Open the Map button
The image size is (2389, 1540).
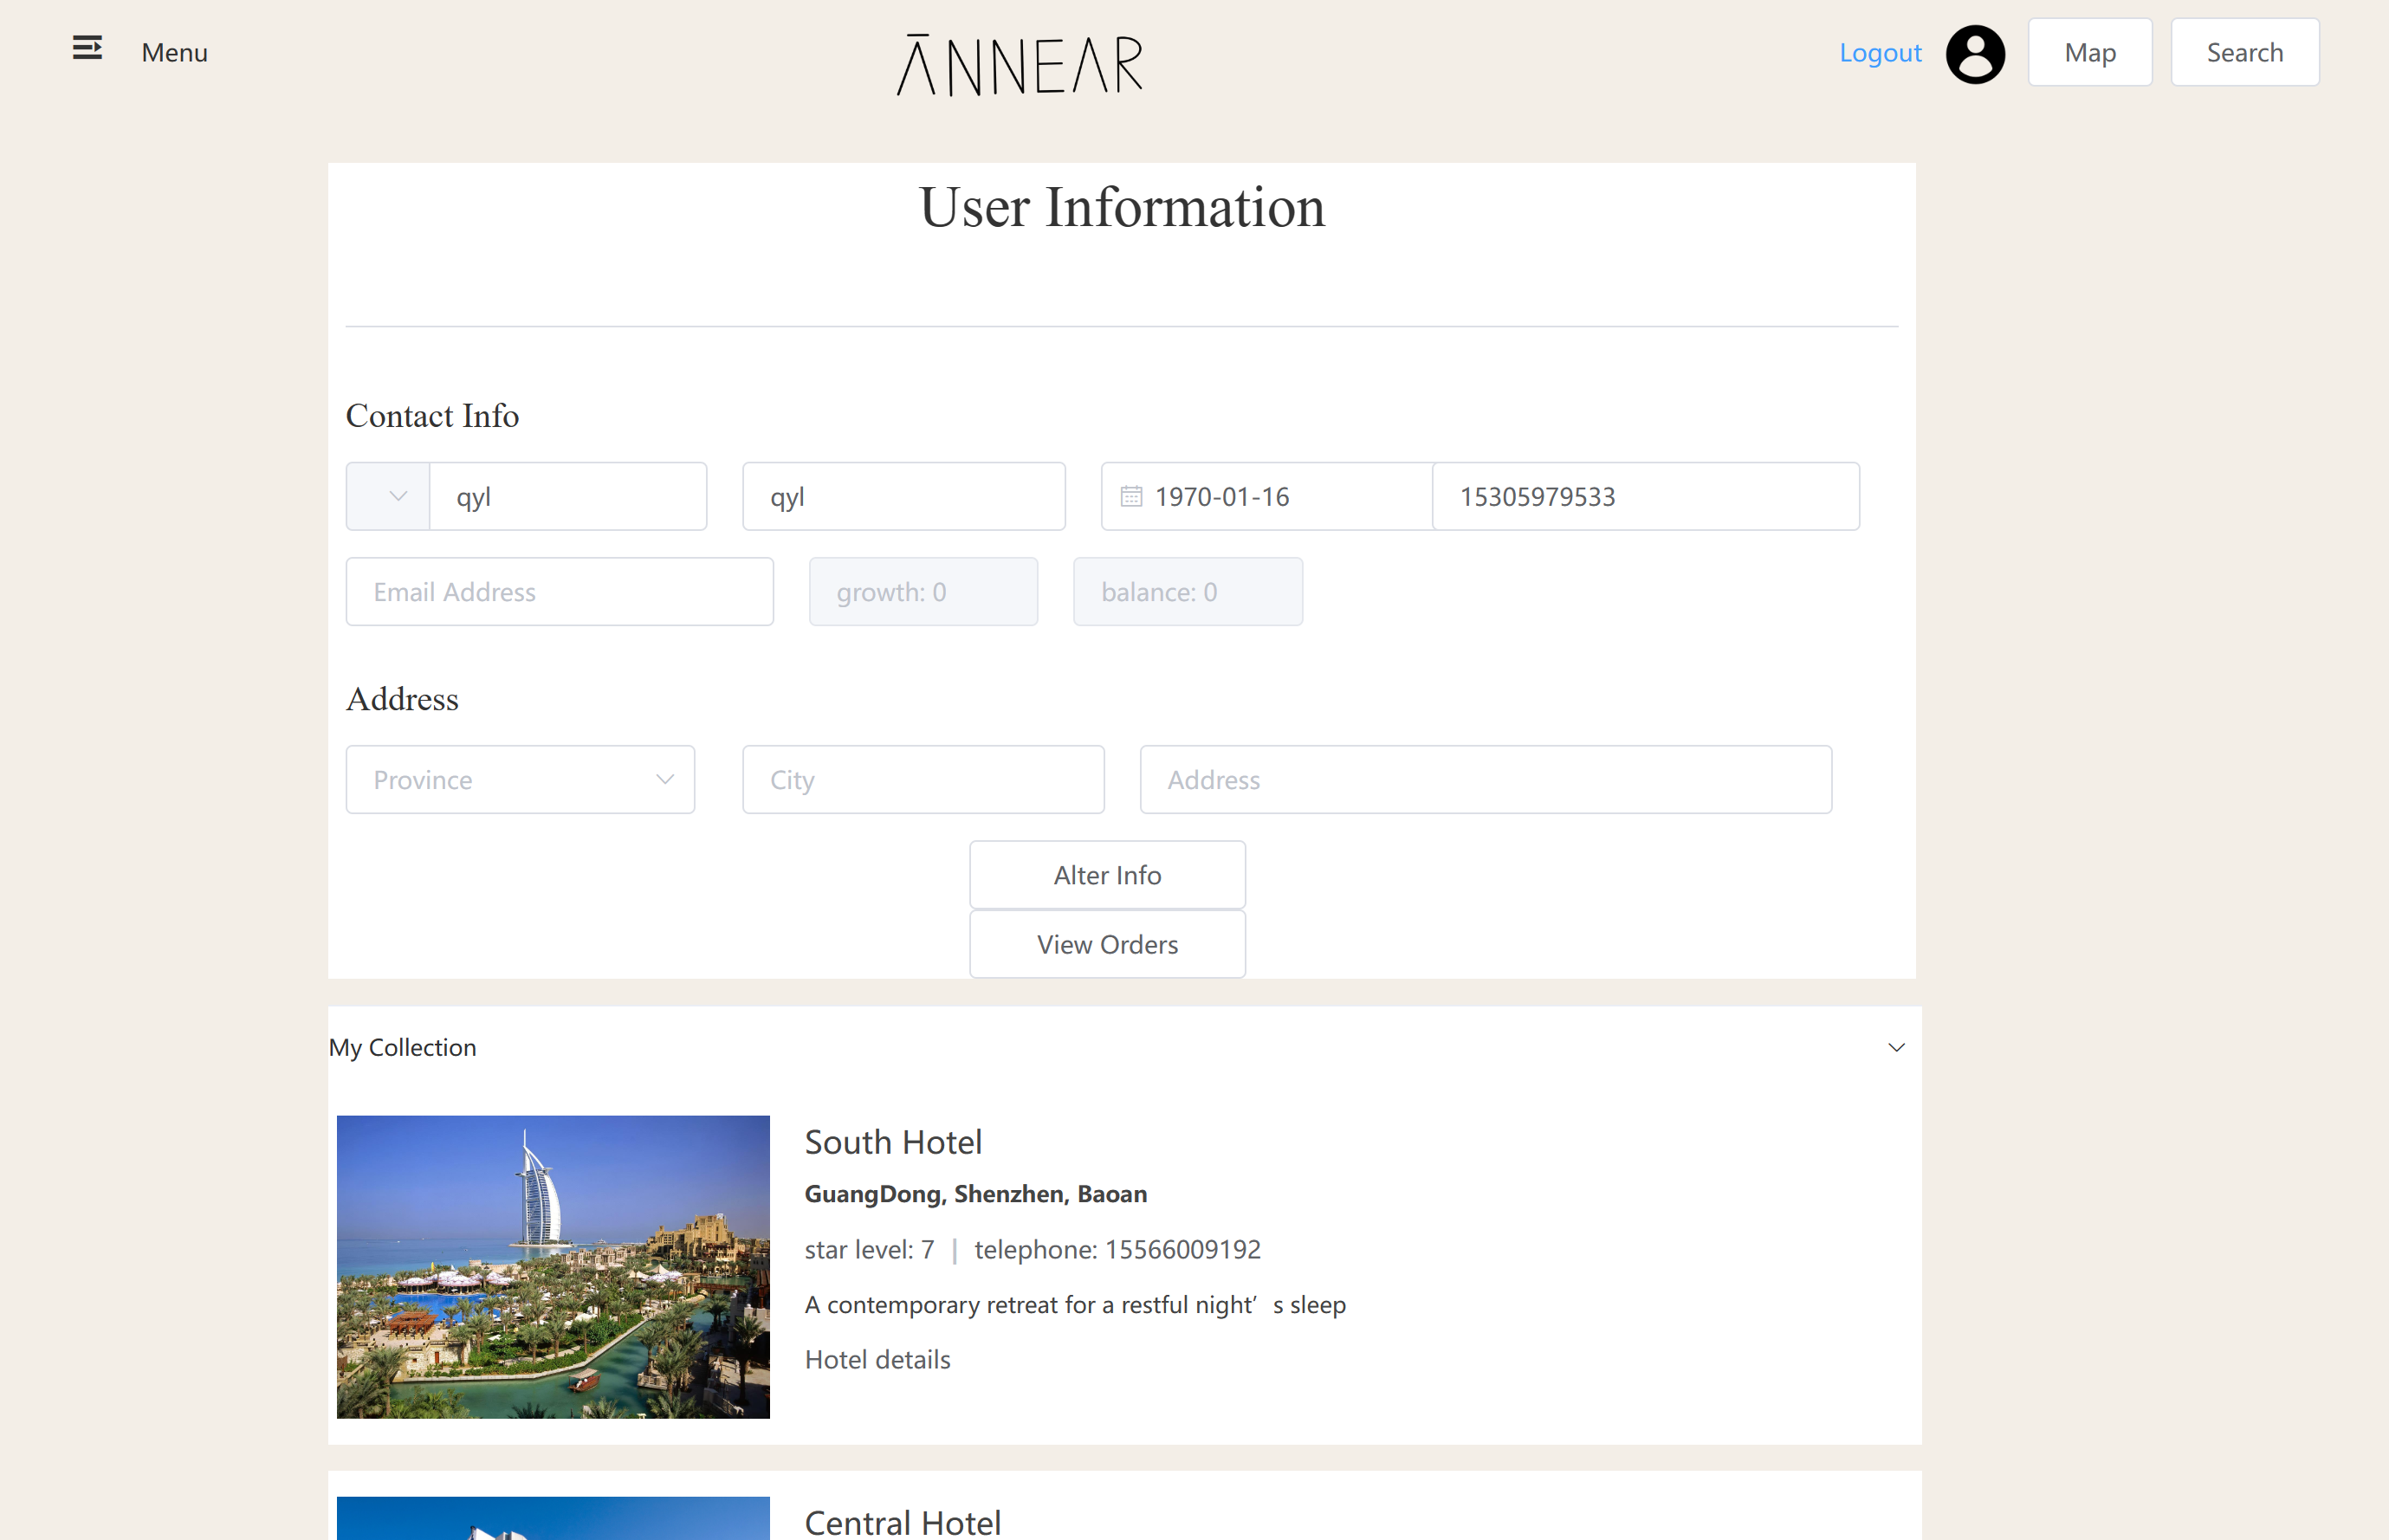[x=2090, y=52]
